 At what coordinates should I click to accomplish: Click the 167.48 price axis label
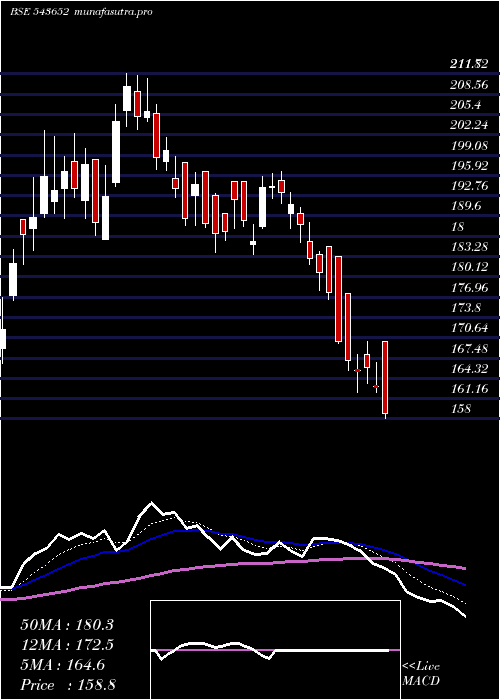click(469, 349)
